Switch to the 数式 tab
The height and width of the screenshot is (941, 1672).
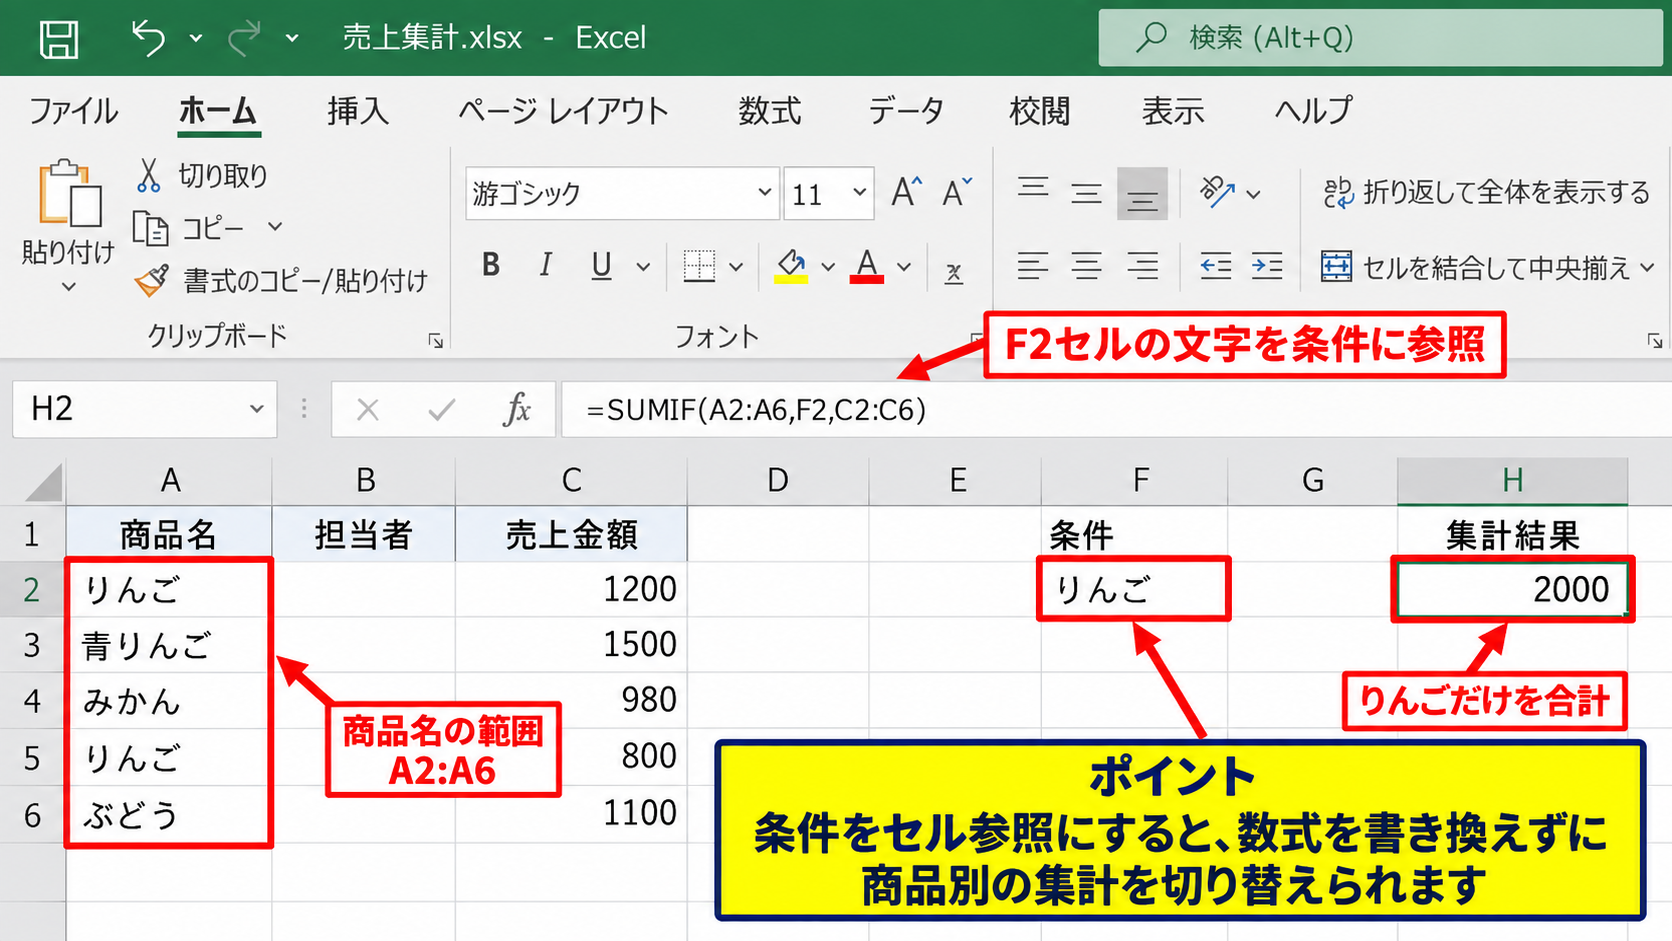tap(770, 111)
